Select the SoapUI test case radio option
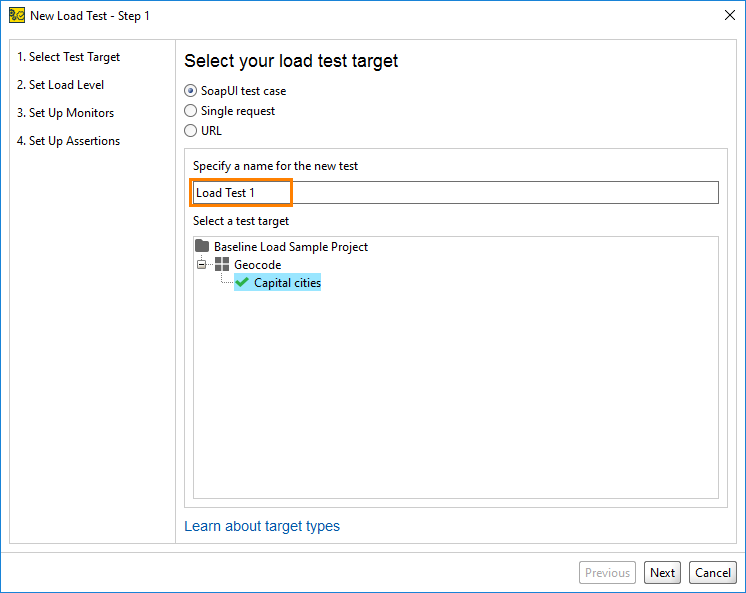The image size is (746, 593). click(x=190, y=90)
